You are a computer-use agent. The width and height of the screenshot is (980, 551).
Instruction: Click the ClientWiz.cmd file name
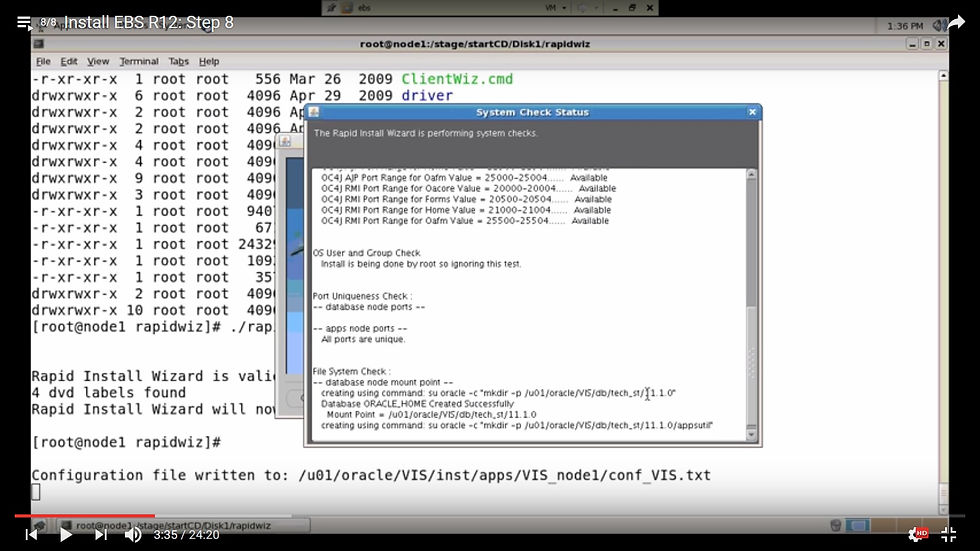point(457,79)
